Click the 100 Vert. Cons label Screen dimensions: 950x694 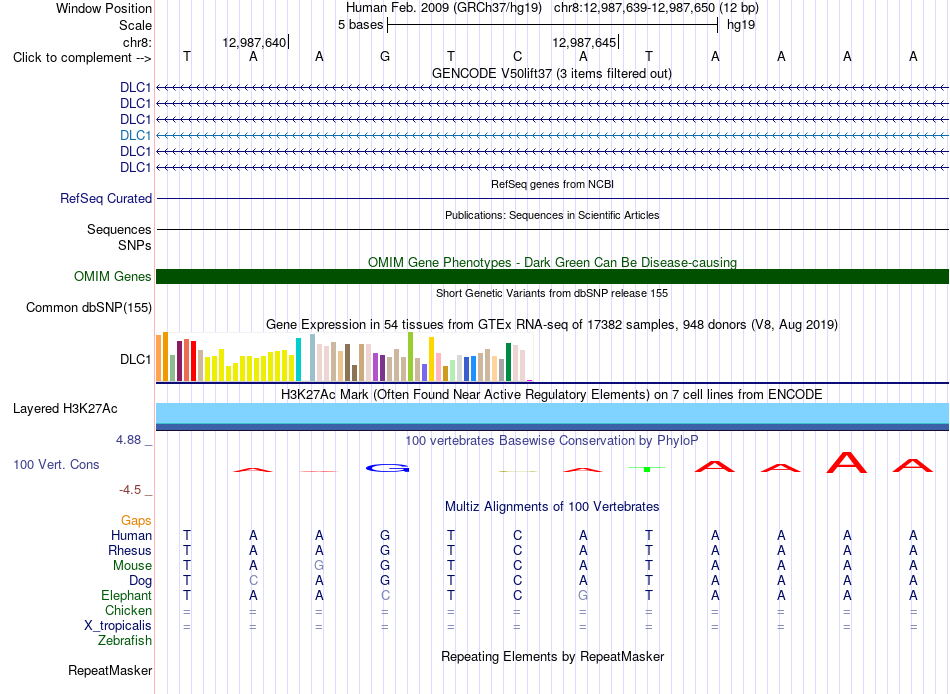point(56,464)
